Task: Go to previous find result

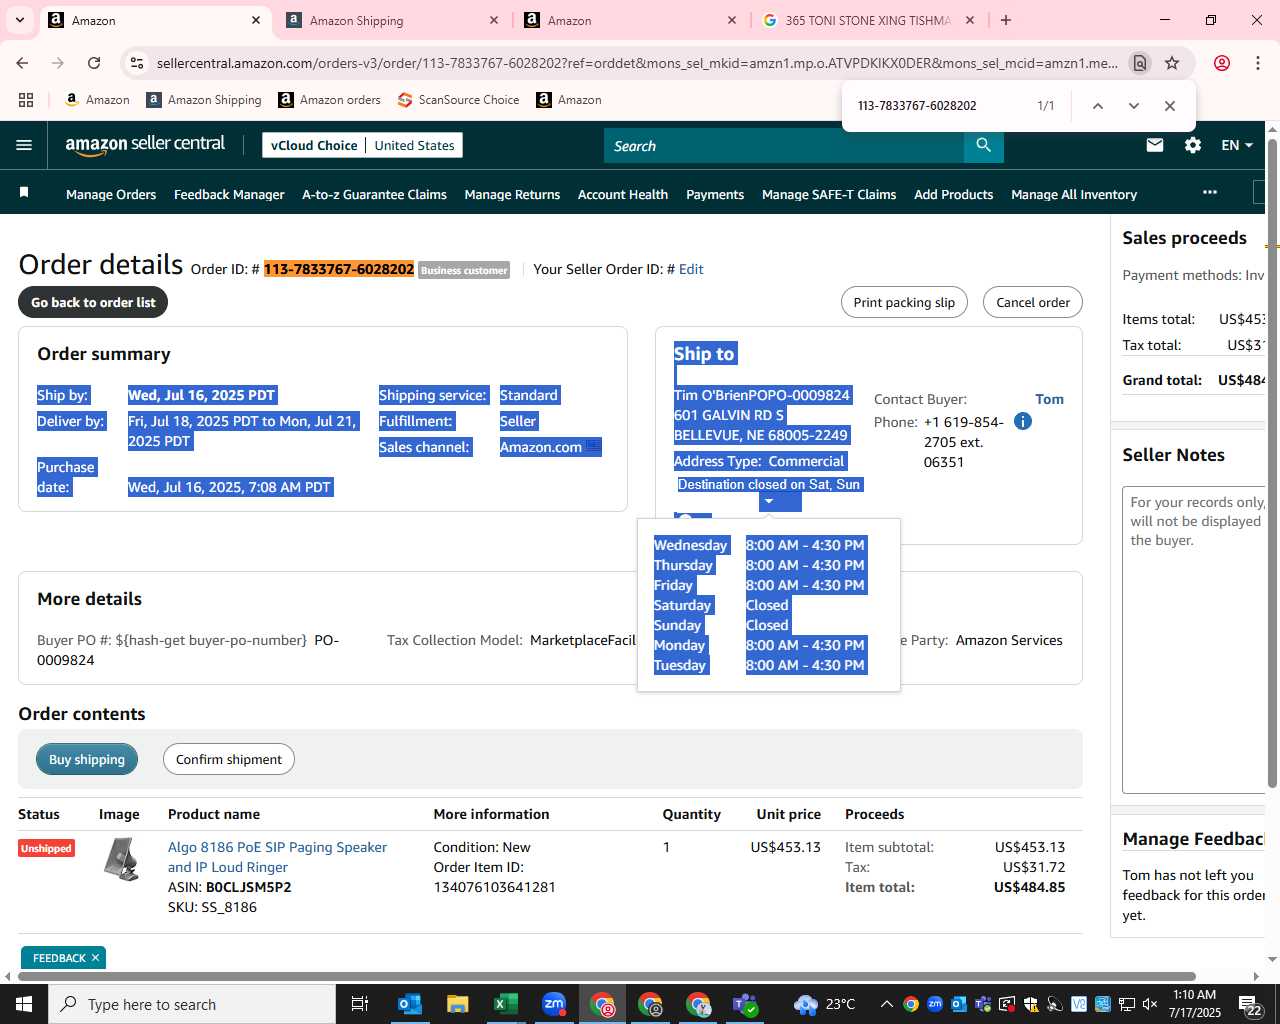Action: pos(1097,106)
